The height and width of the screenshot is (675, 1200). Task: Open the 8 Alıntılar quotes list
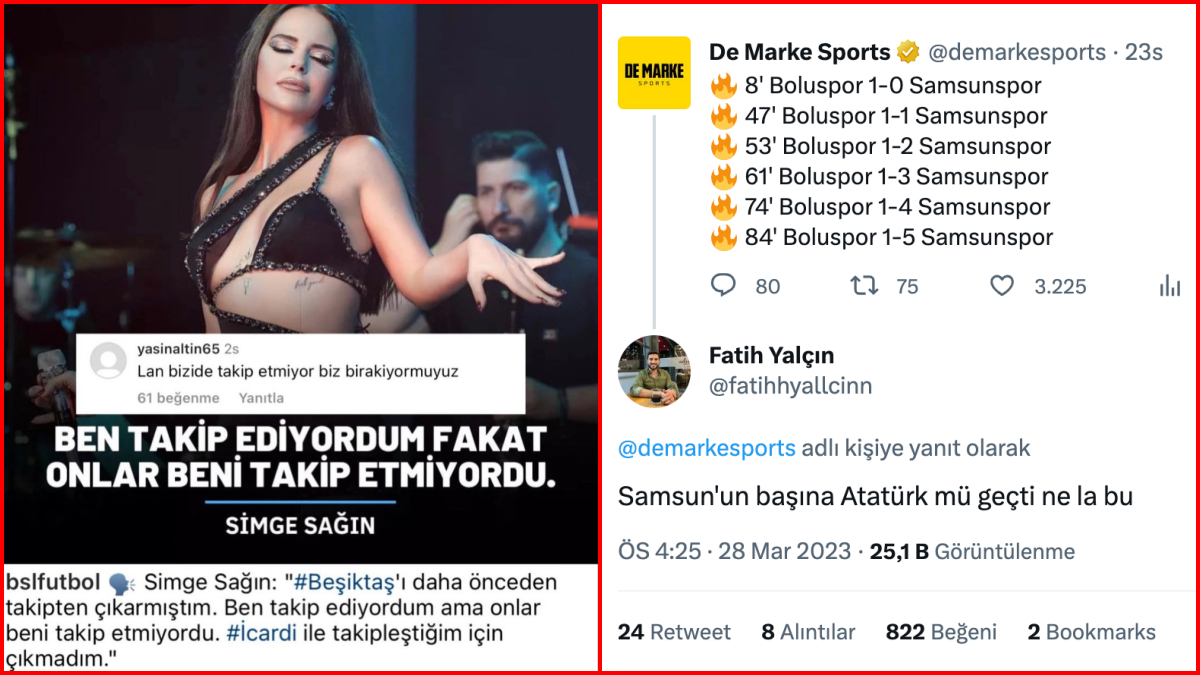click(x=808, y=632)
